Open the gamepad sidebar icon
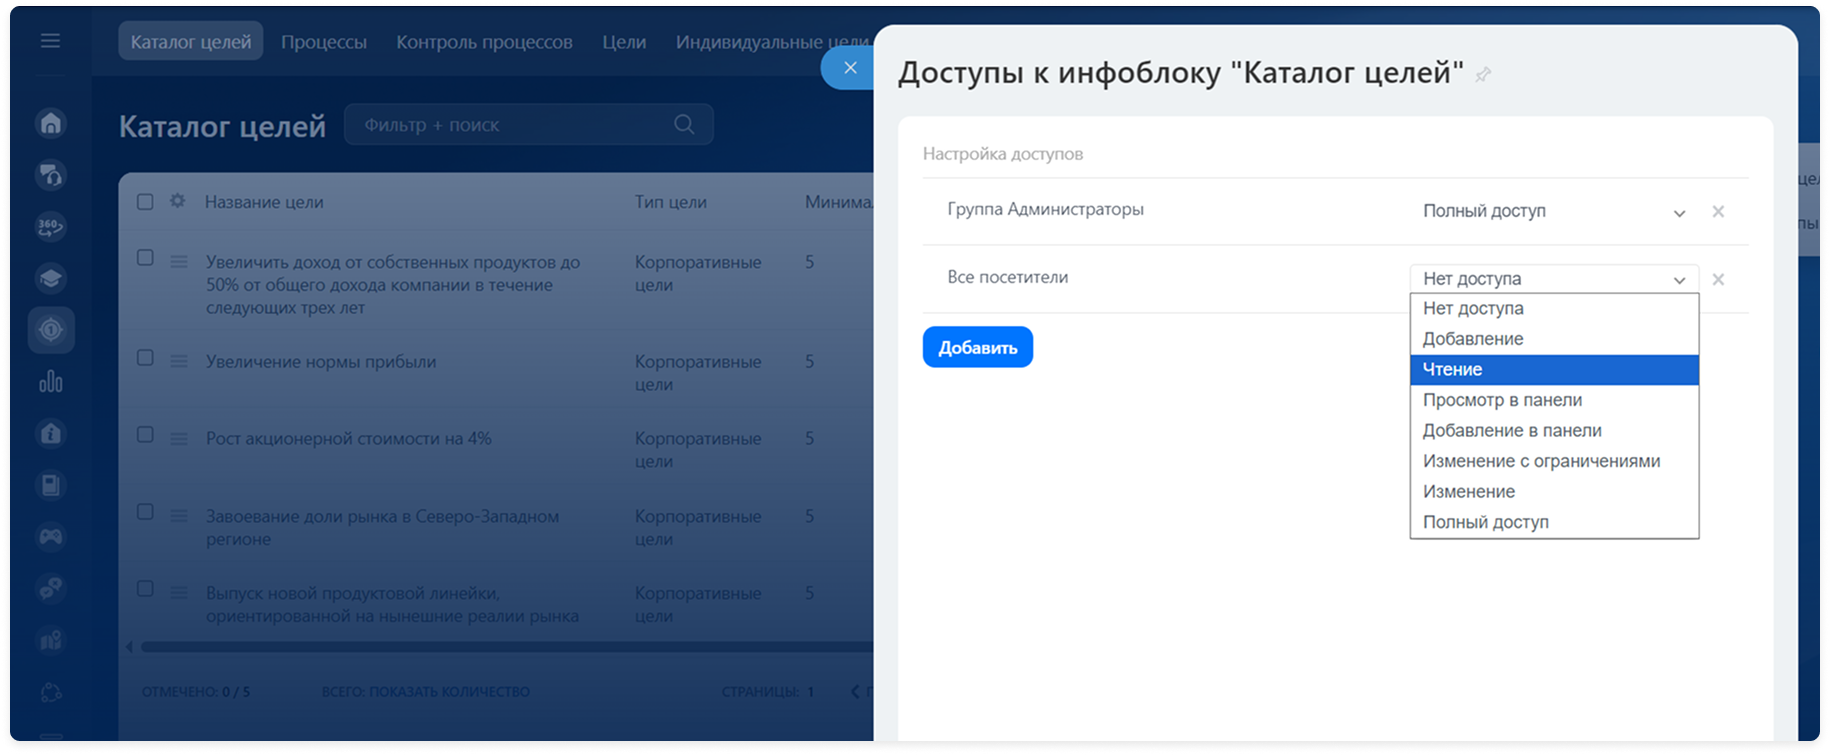 [51, 537]
